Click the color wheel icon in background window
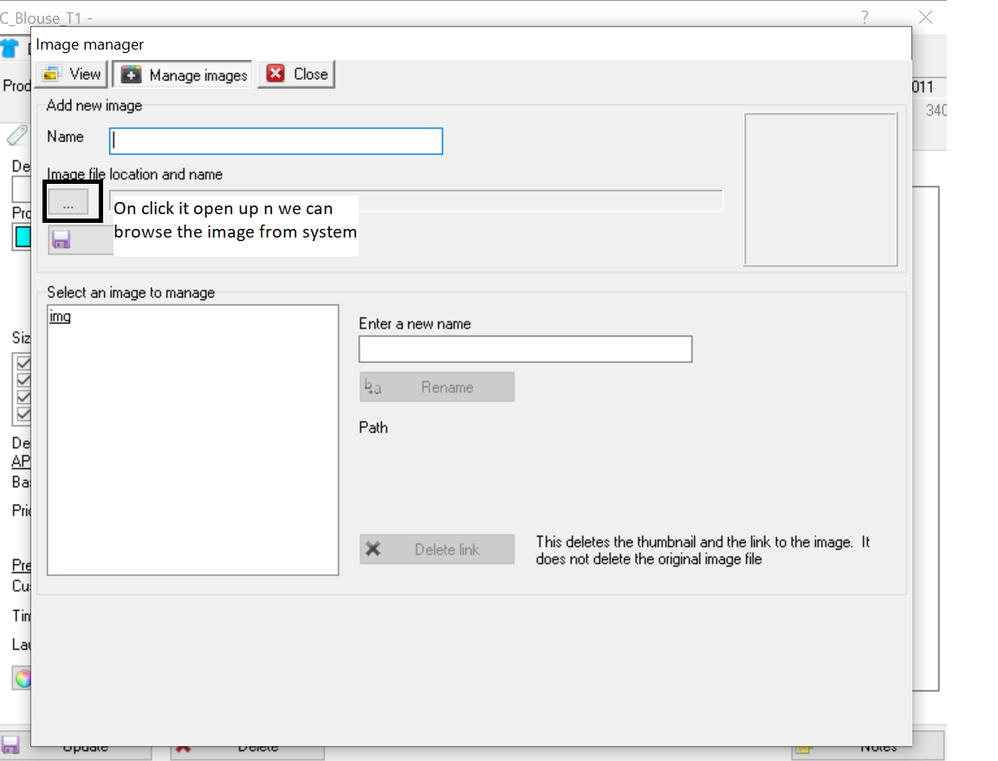 tap(22, 678)
